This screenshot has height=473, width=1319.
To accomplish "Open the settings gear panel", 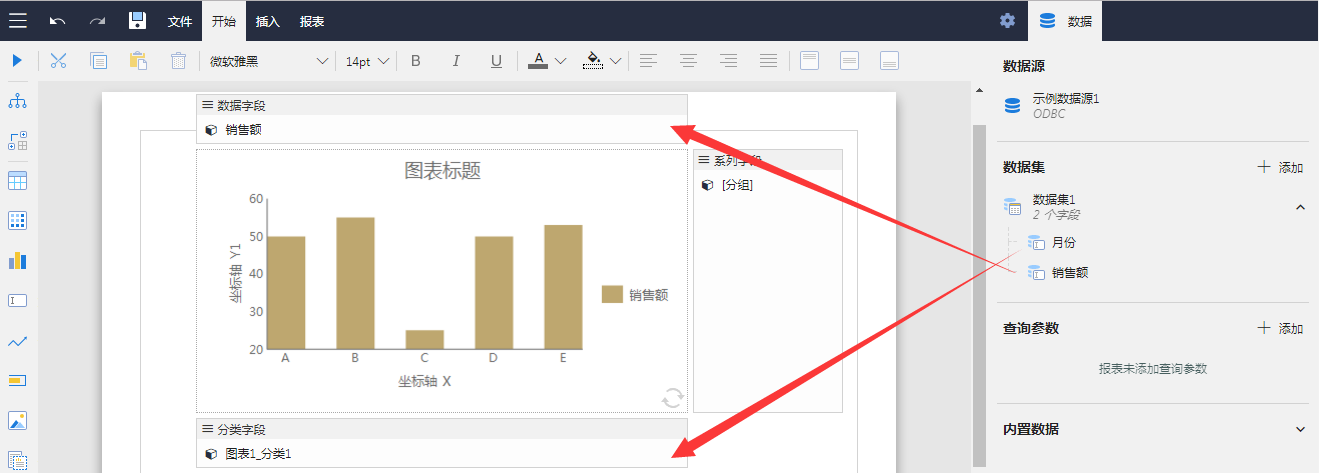I will (x=1007, y=21).
